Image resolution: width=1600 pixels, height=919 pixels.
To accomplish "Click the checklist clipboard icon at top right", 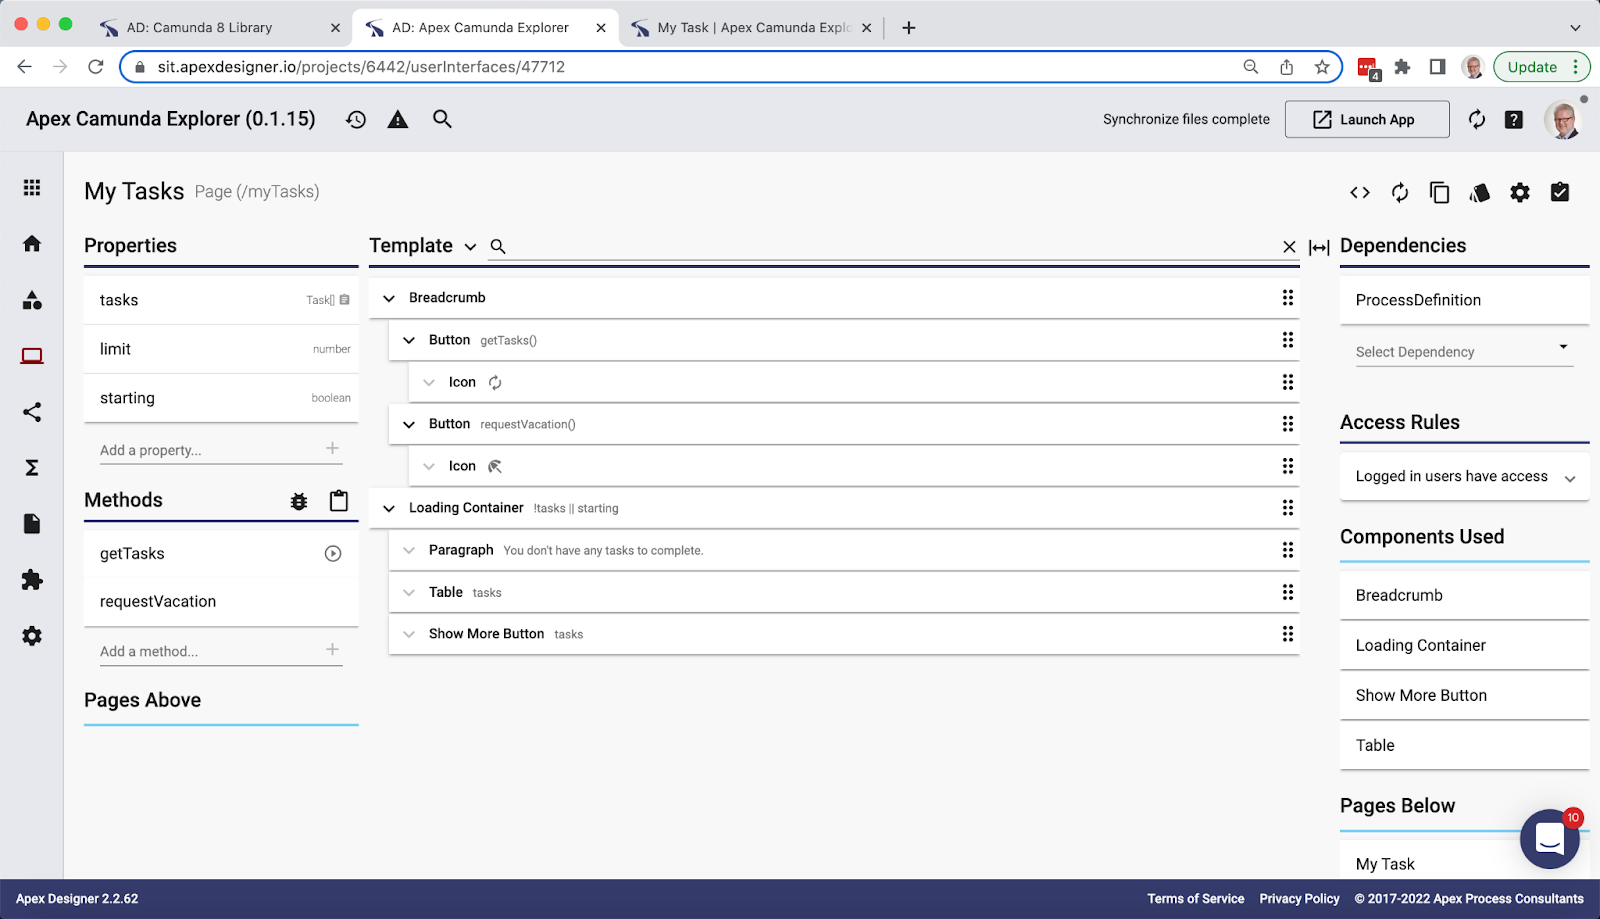I will tap(1560, 192).
